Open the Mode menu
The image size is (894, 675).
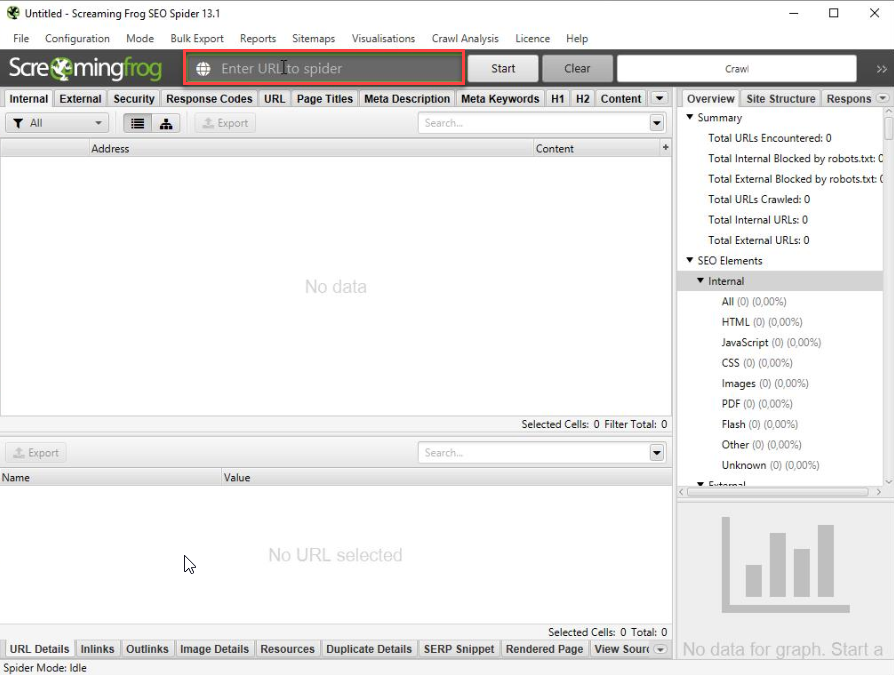pyautogui.click(x=140, y=38)
